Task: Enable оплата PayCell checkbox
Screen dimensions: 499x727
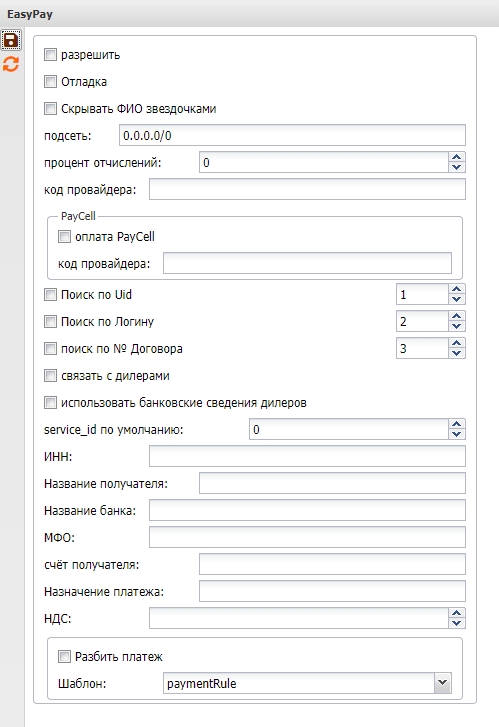Action: (x=64, y=236)
